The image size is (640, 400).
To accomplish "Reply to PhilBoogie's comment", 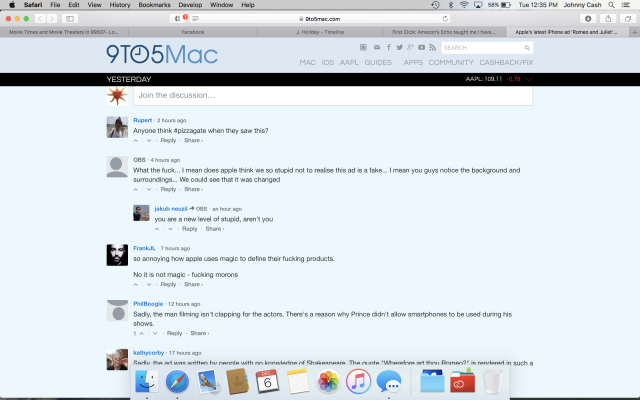I will click(174, 333).
